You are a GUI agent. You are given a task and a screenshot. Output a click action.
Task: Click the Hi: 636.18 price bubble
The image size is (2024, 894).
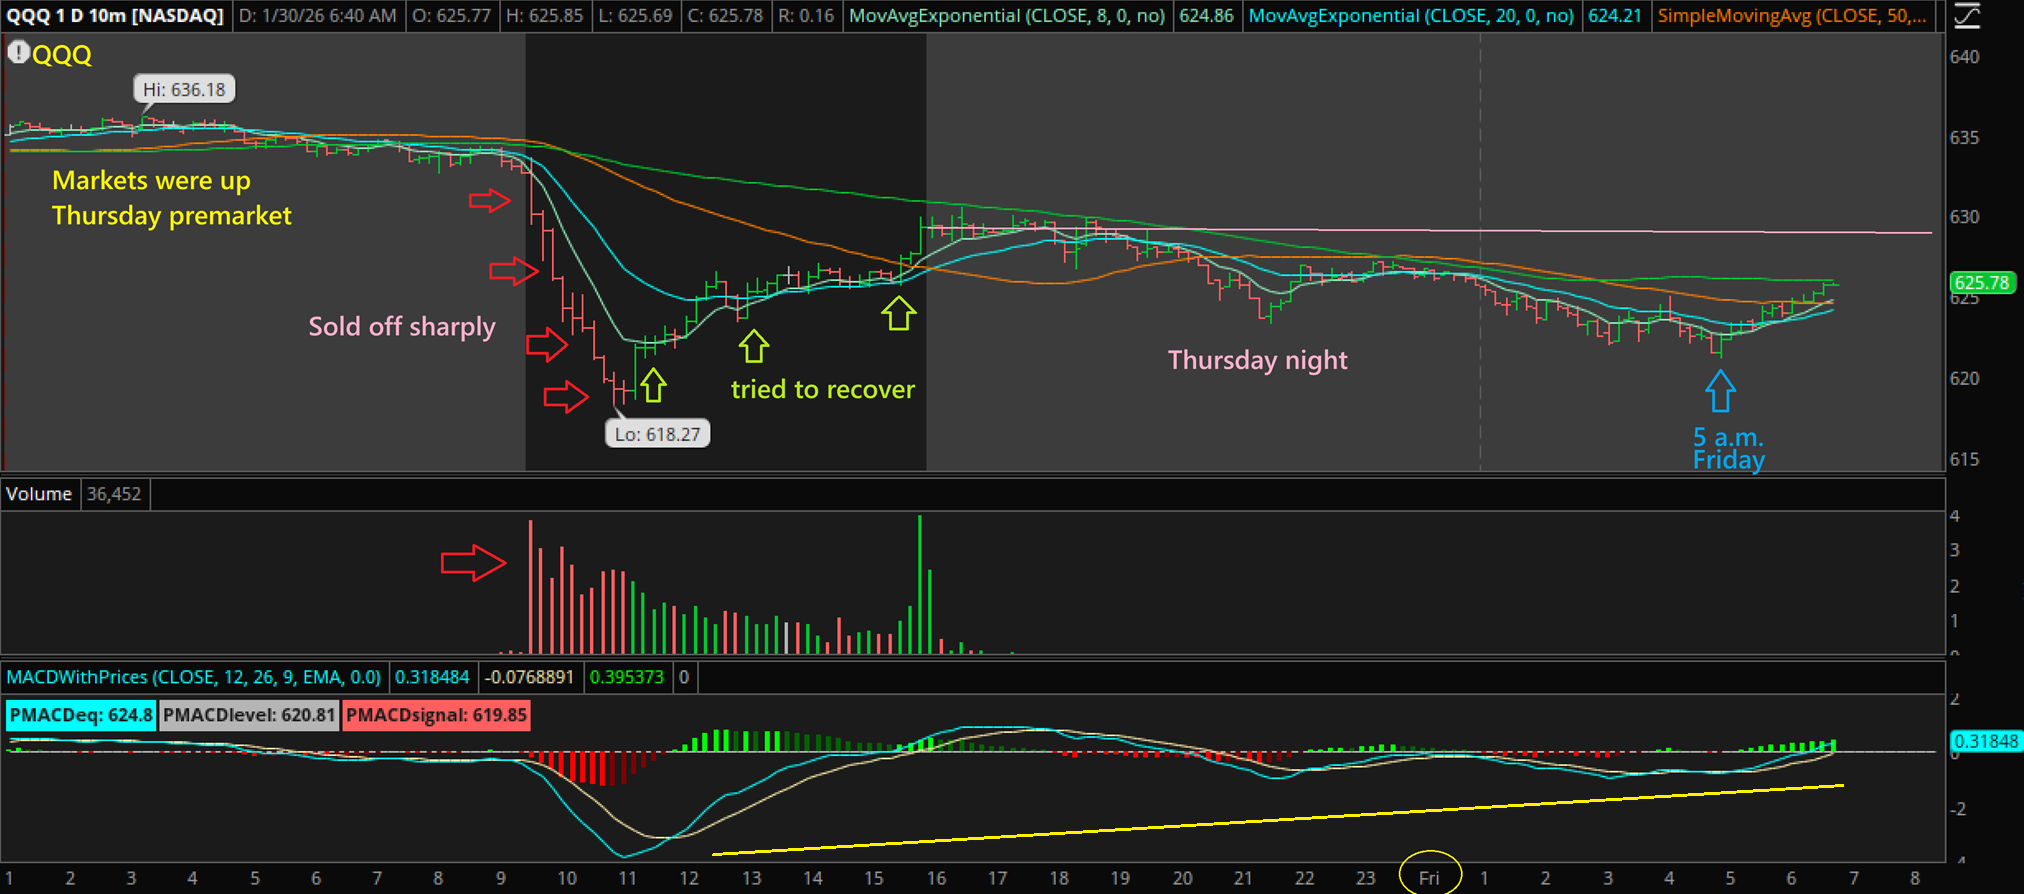coord(184,89)
